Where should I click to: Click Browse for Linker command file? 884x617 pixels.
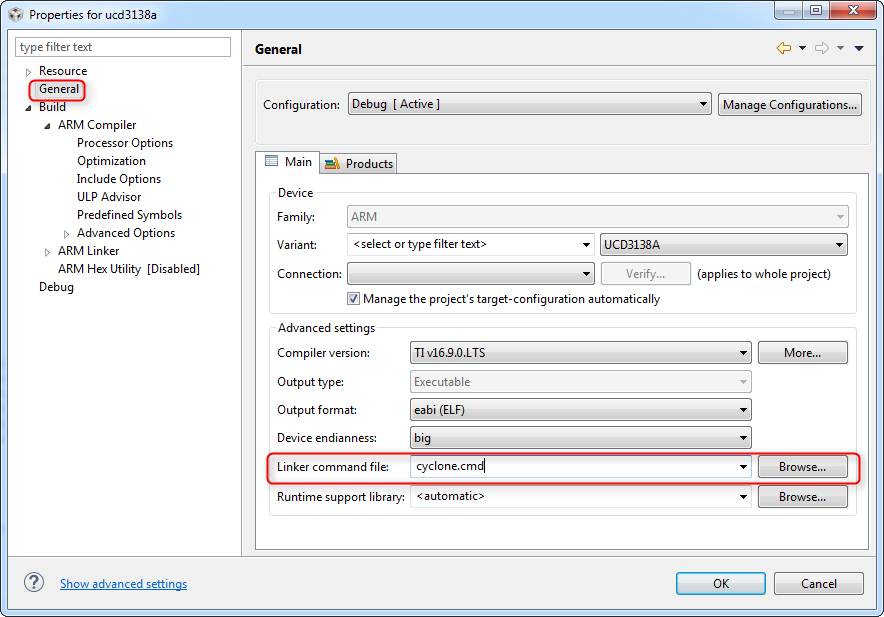(802, 467)
